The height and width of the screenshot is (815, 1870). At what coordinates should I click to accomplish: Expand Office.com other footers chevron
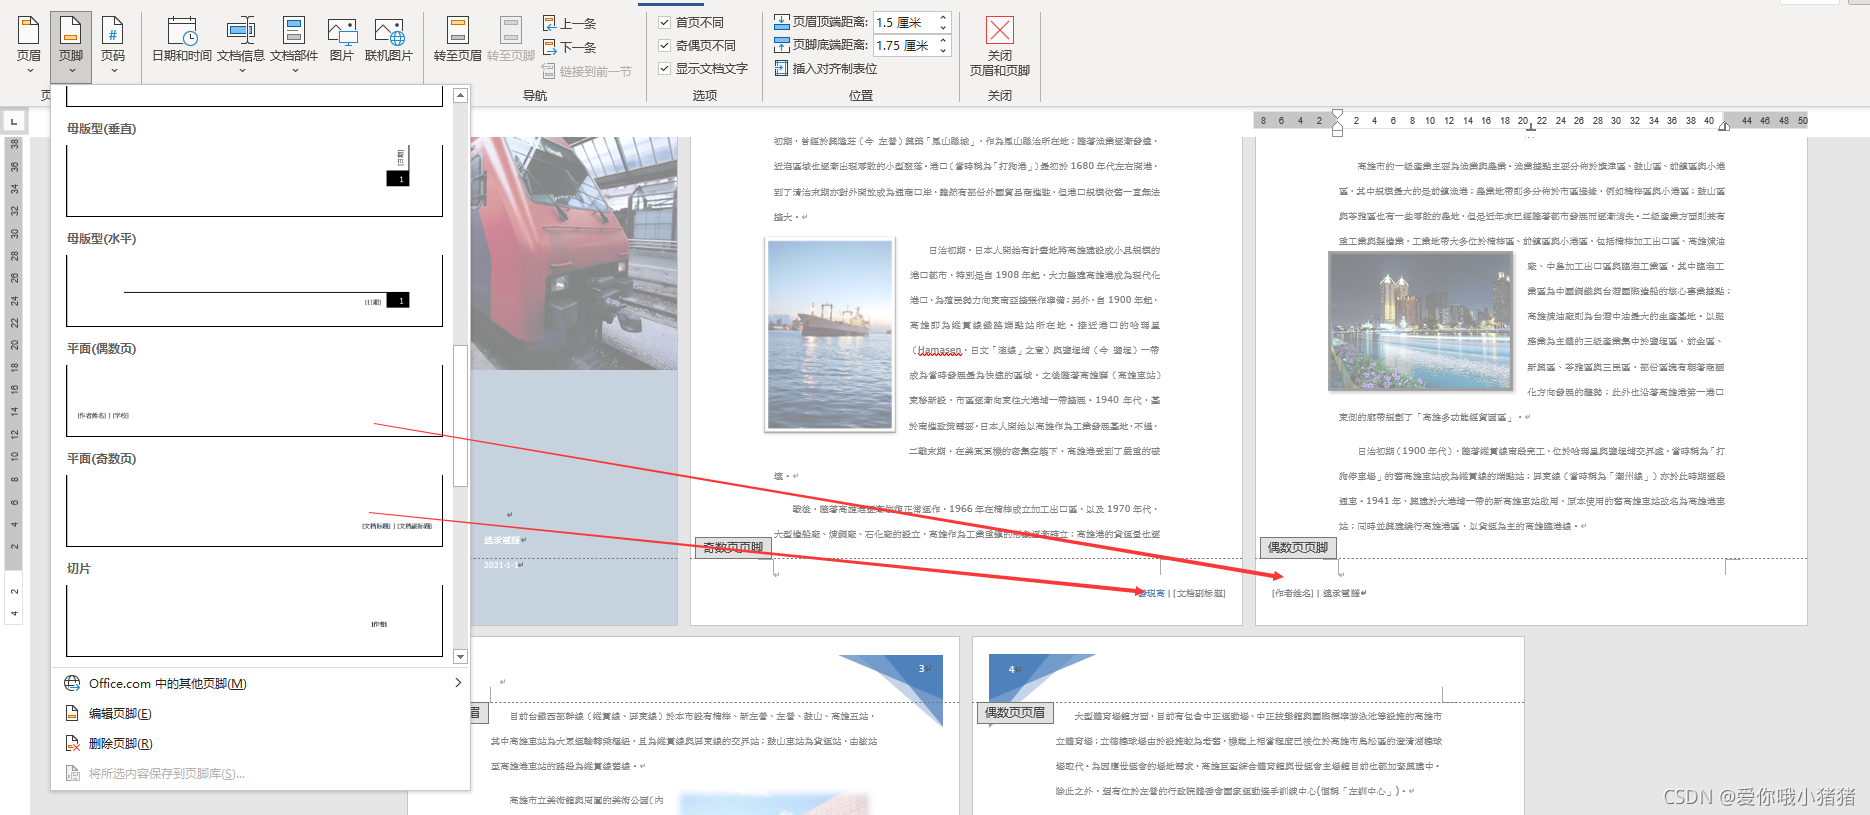click(x=458, y=683)
